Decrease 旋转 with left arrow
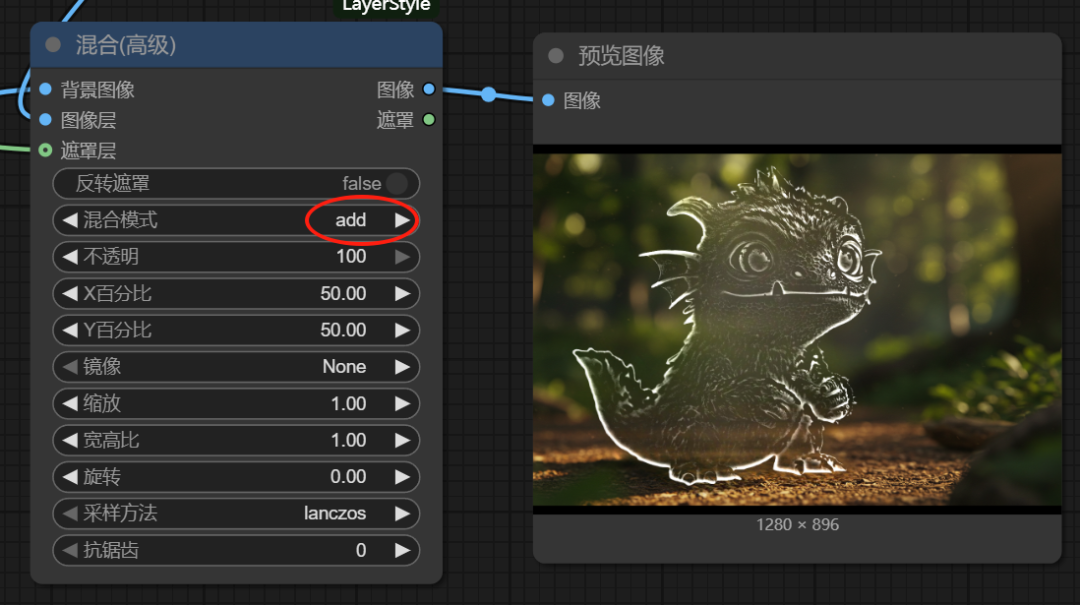1080x605 pixels. coord(70,477)
